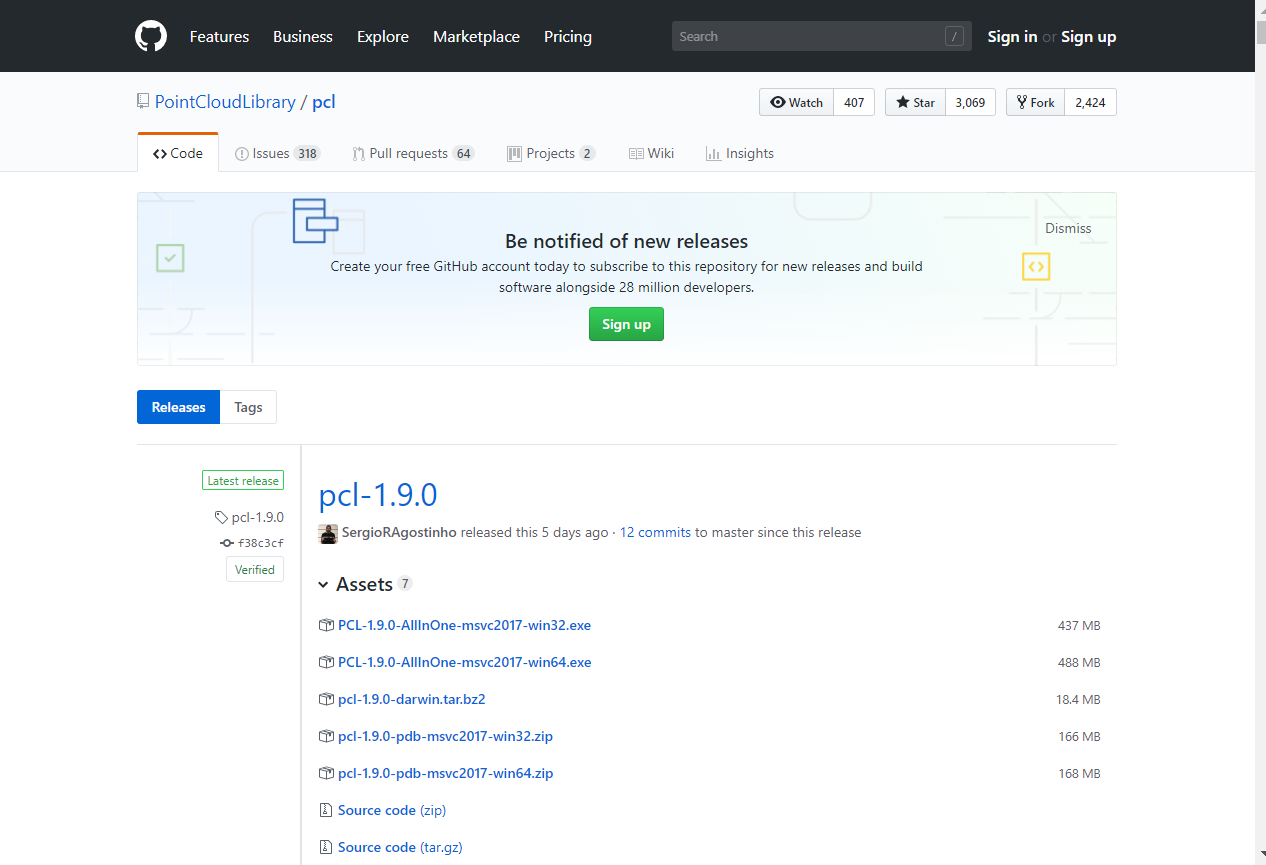Open the PointCloudLibrary owner link
The image size is (1266, 865).
coord(225,102)
